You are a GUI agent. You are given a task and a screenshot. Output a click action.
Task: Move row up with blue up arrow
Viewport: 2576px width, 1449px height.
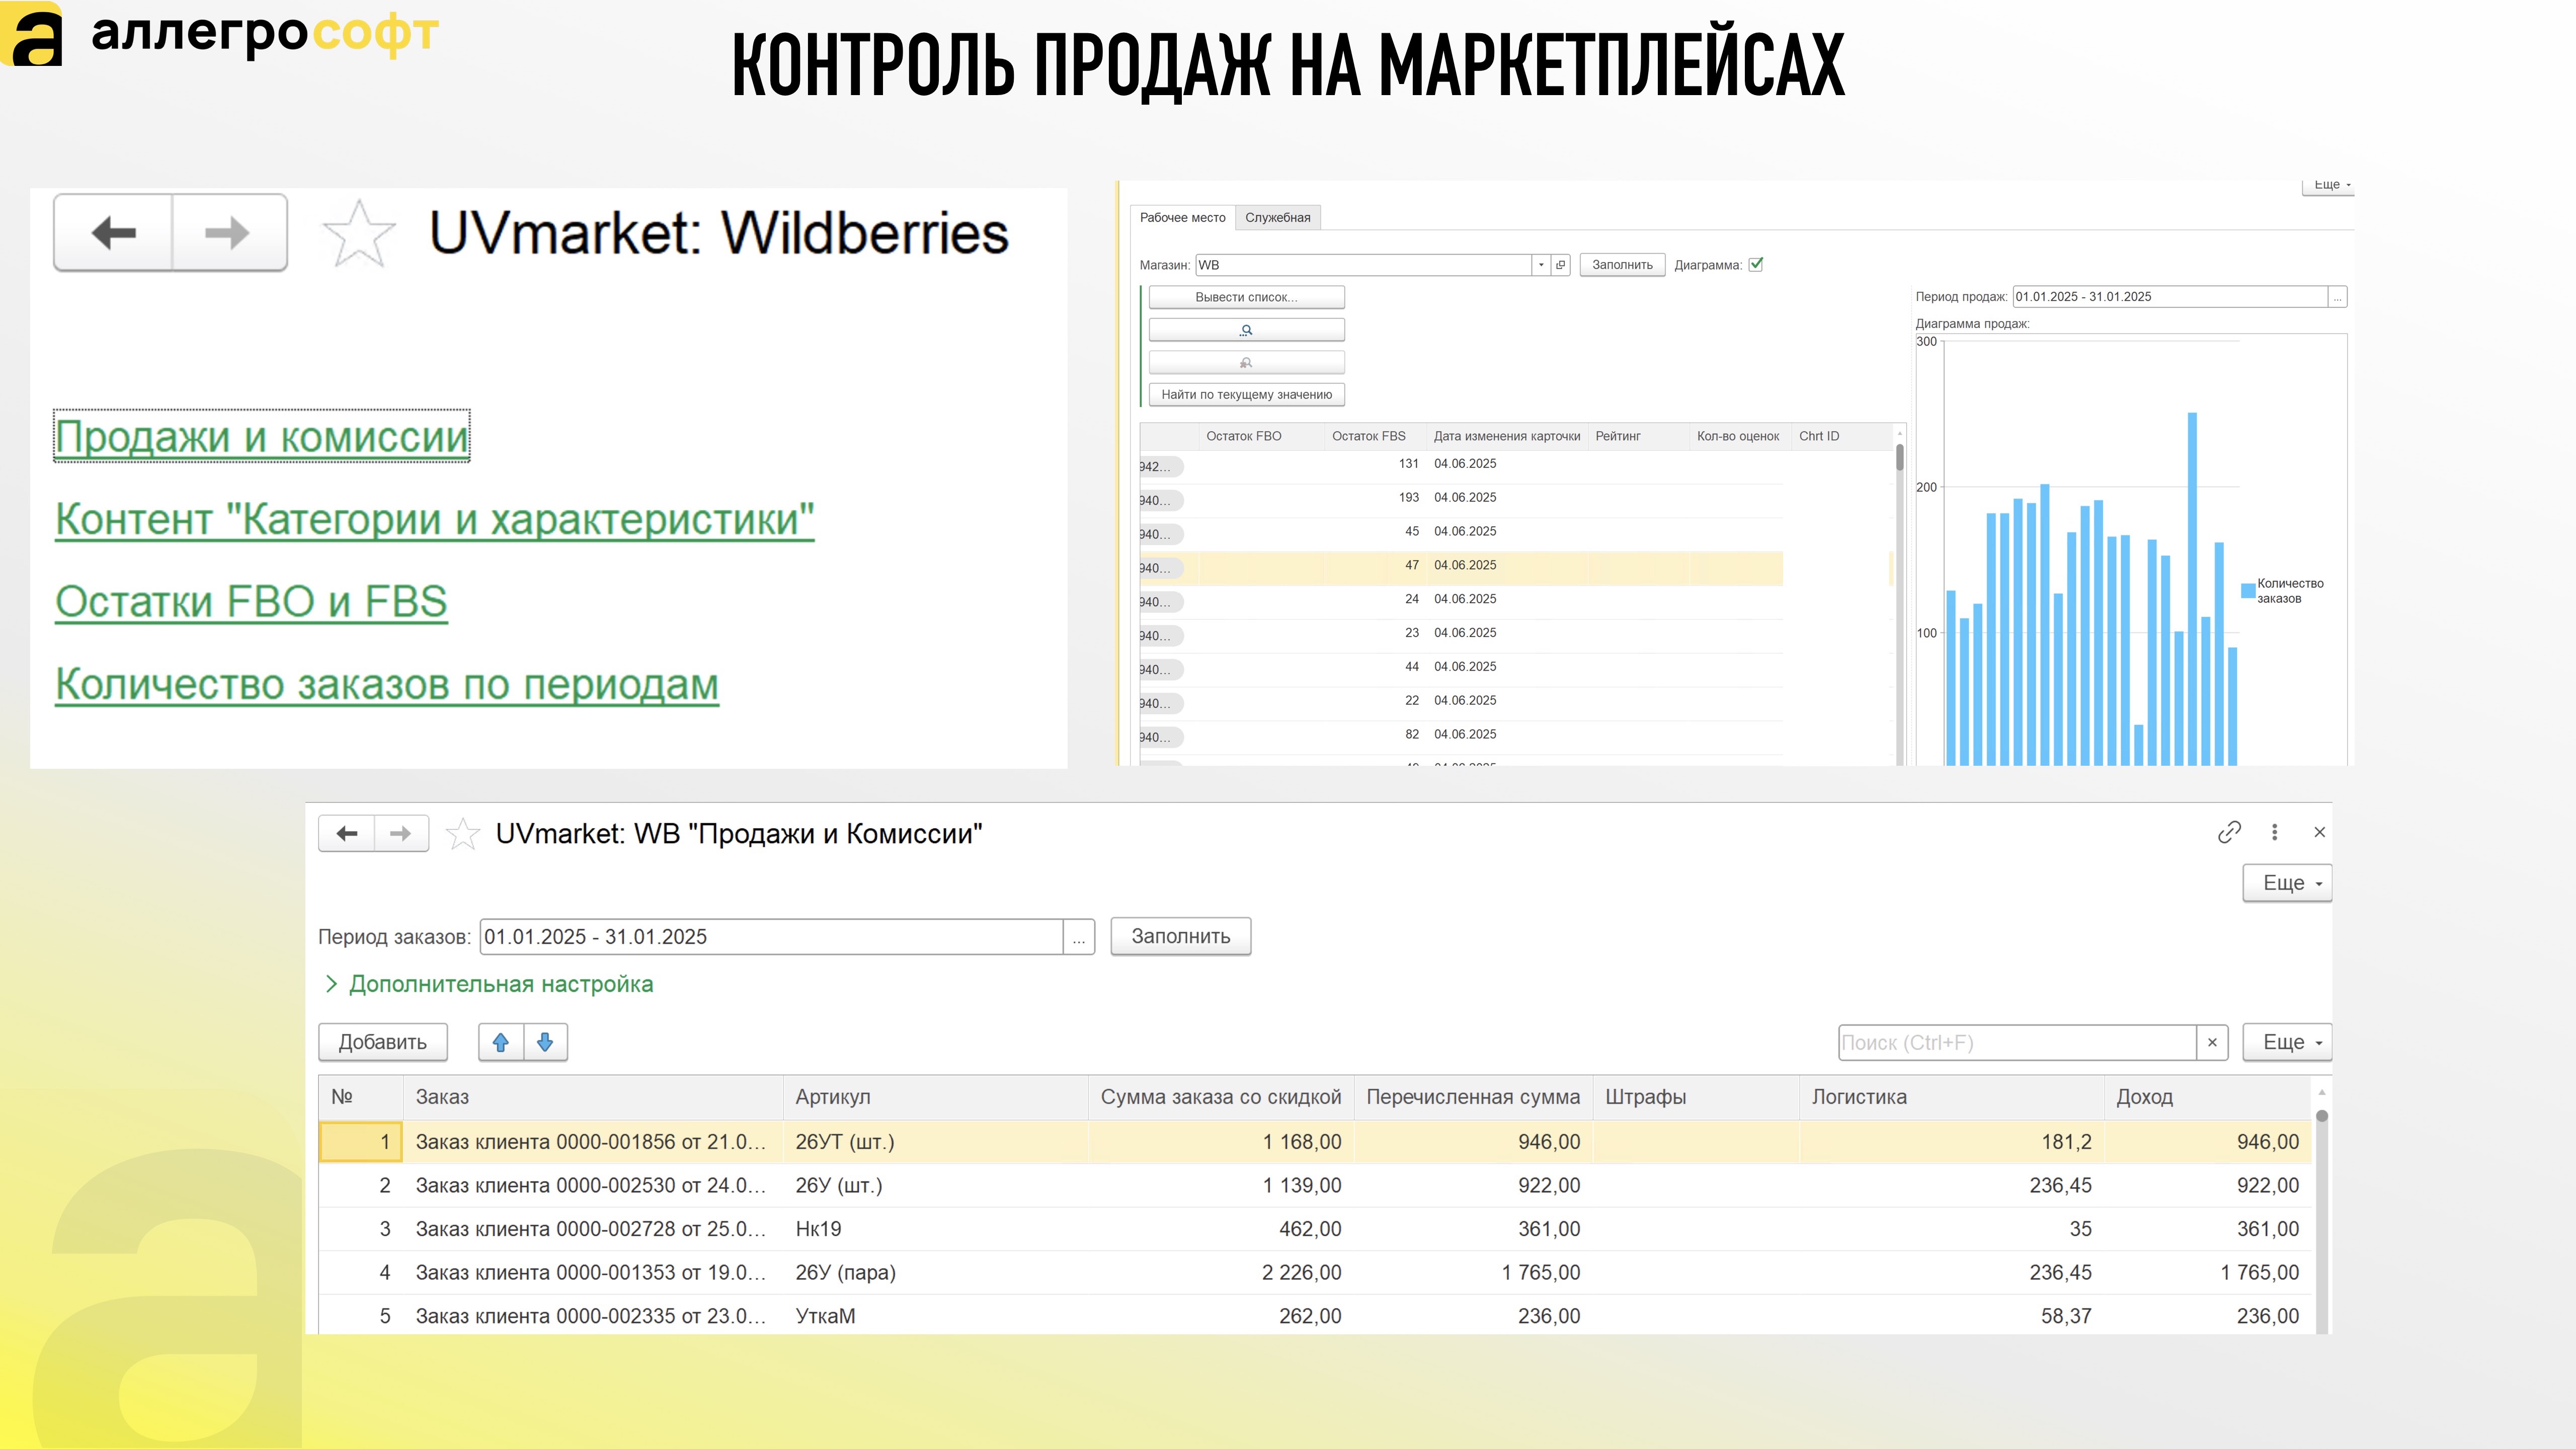tap(501, 1042)
